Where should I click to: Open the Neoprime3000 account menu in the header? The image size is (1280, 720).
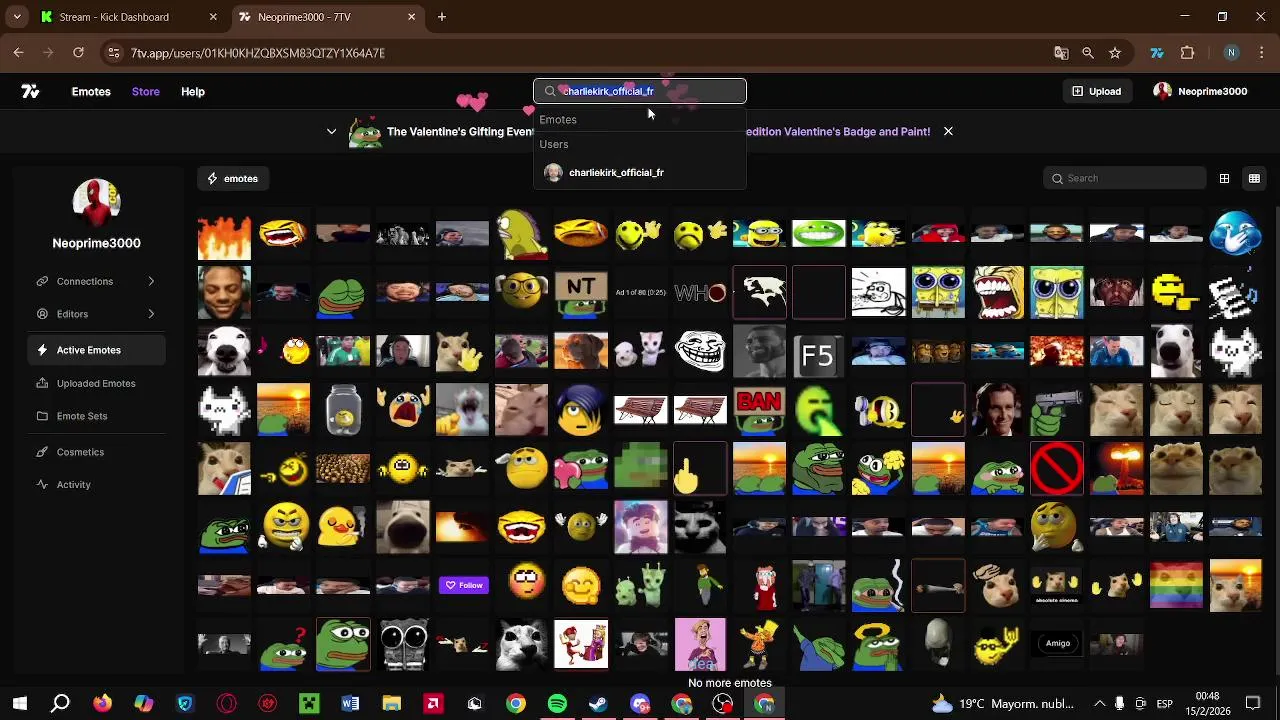[1200, 91]
